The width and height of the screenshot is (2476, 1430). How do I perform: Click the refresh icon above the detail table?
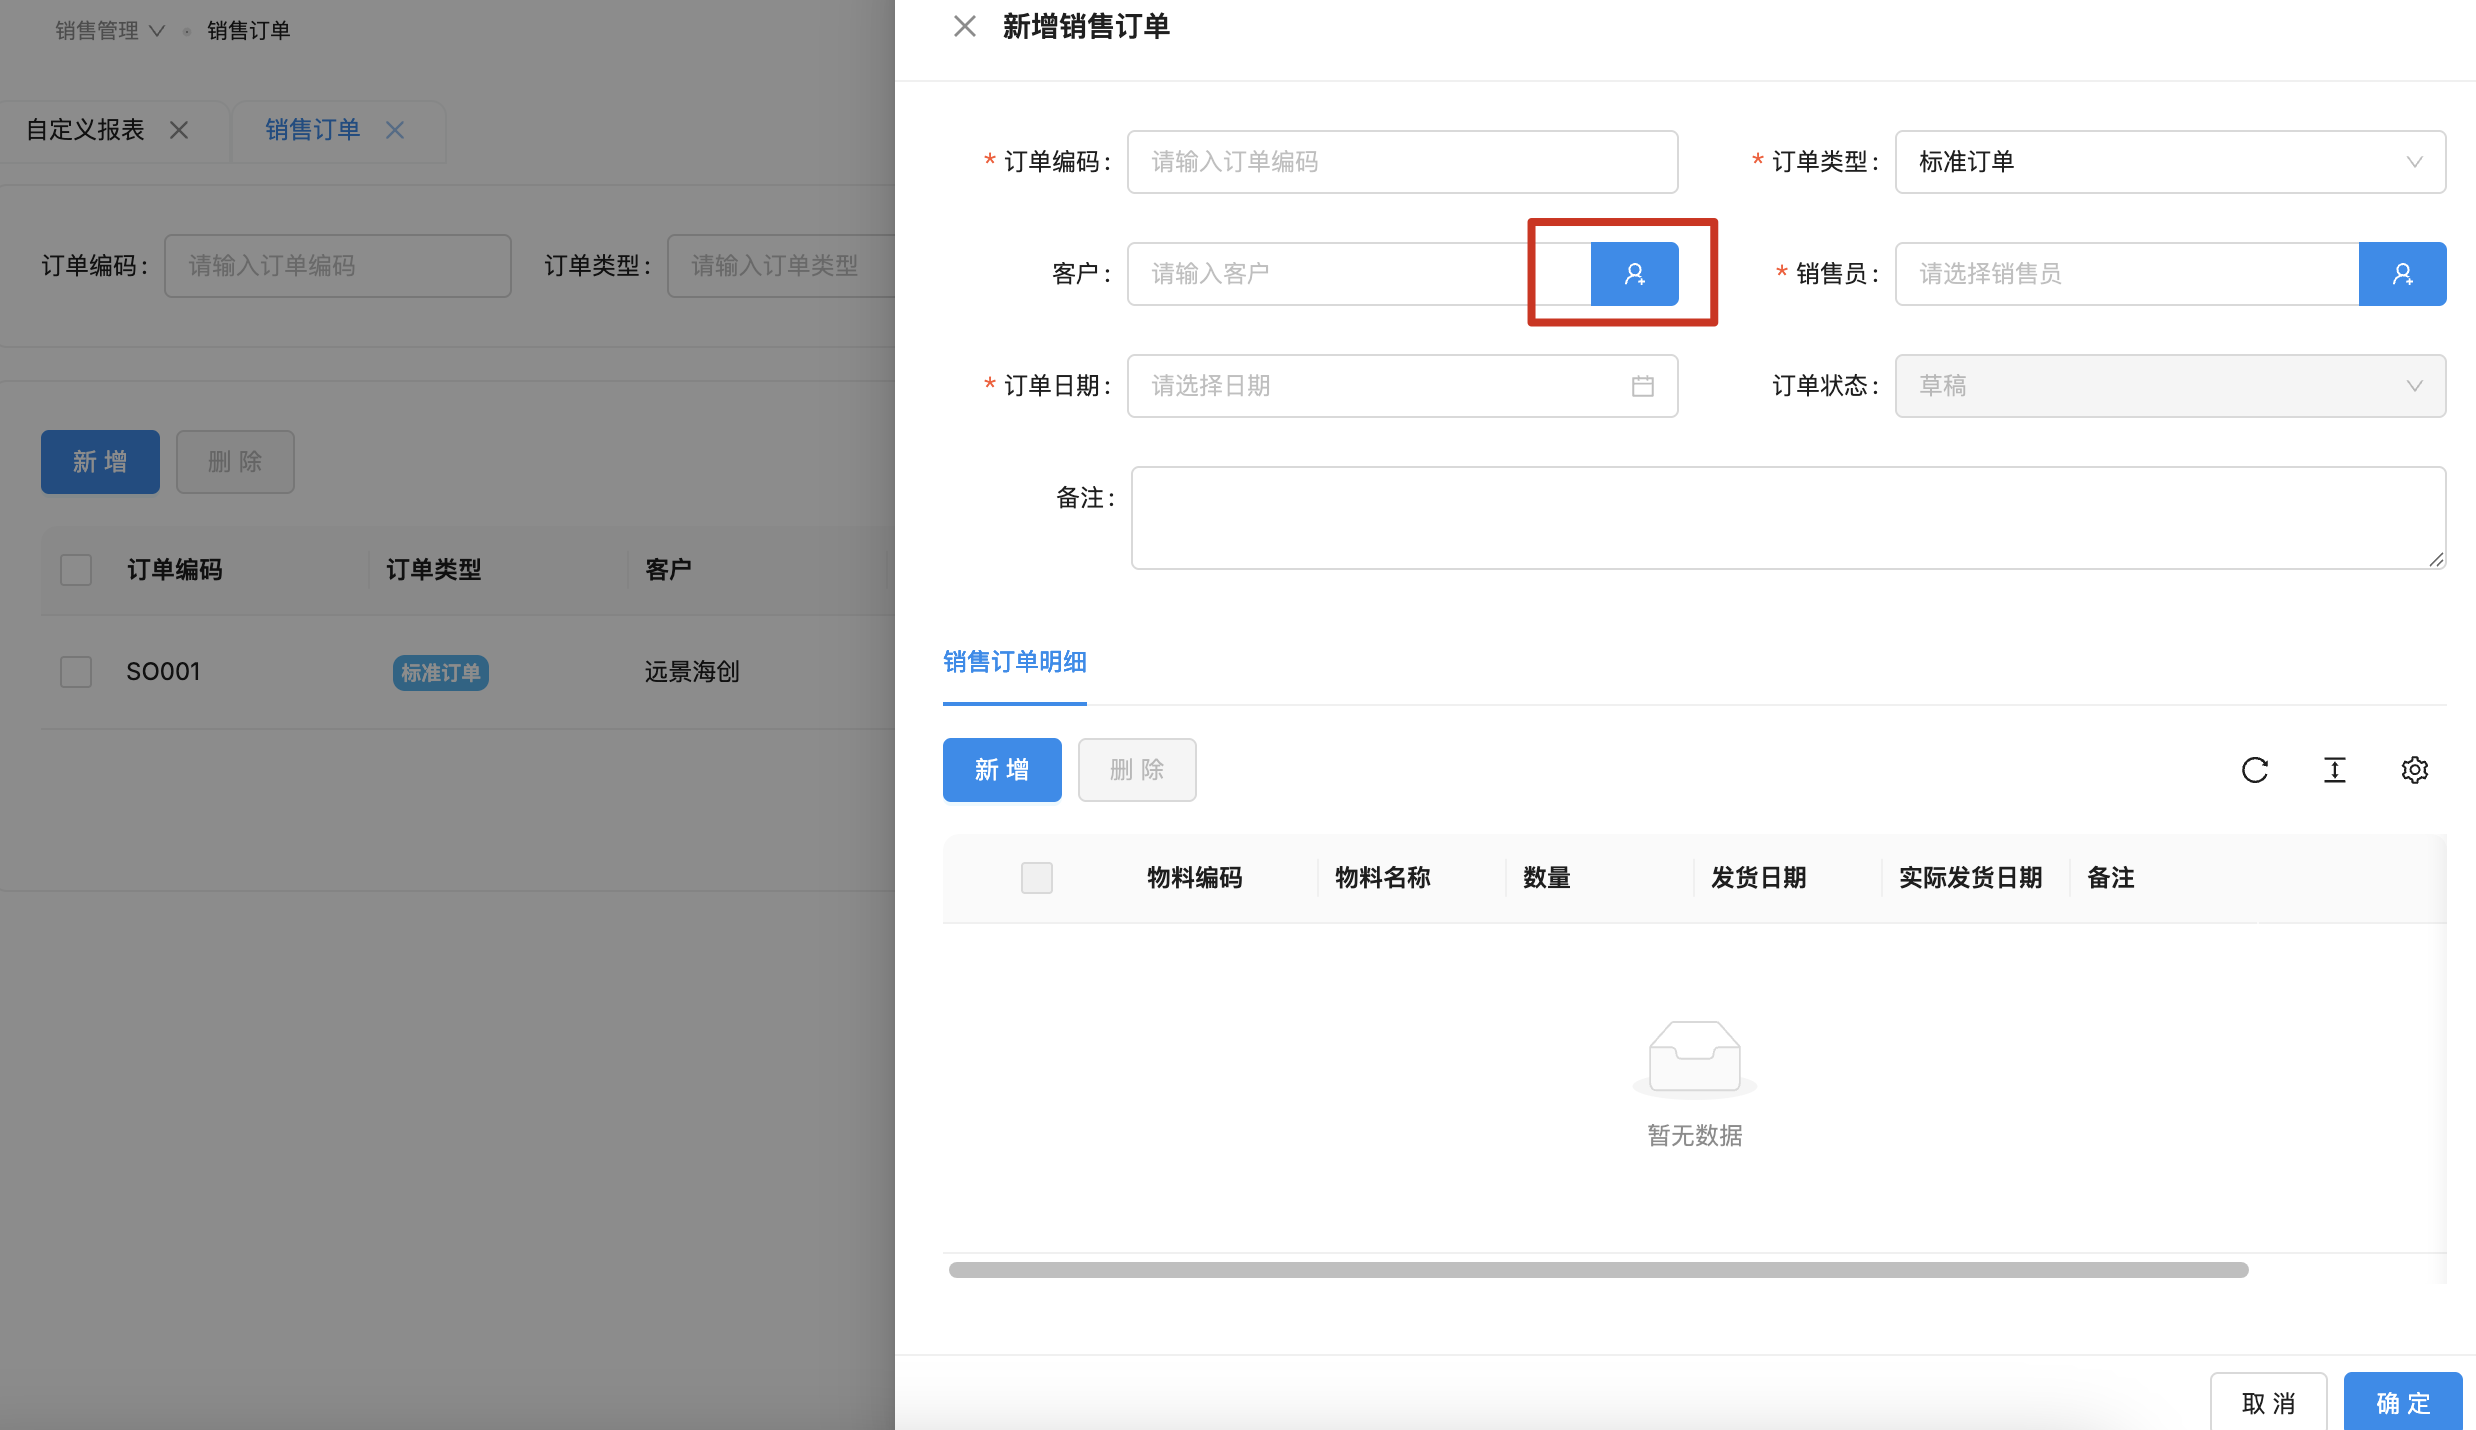point(2255,770)
